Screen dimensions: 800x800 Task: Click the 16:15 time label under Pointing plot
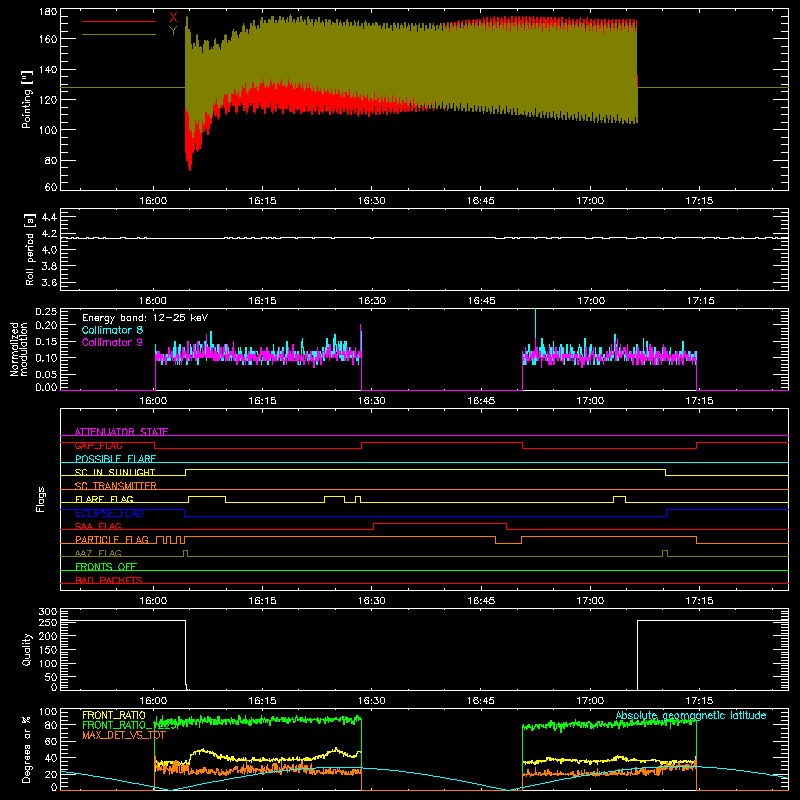pos(262,201)
